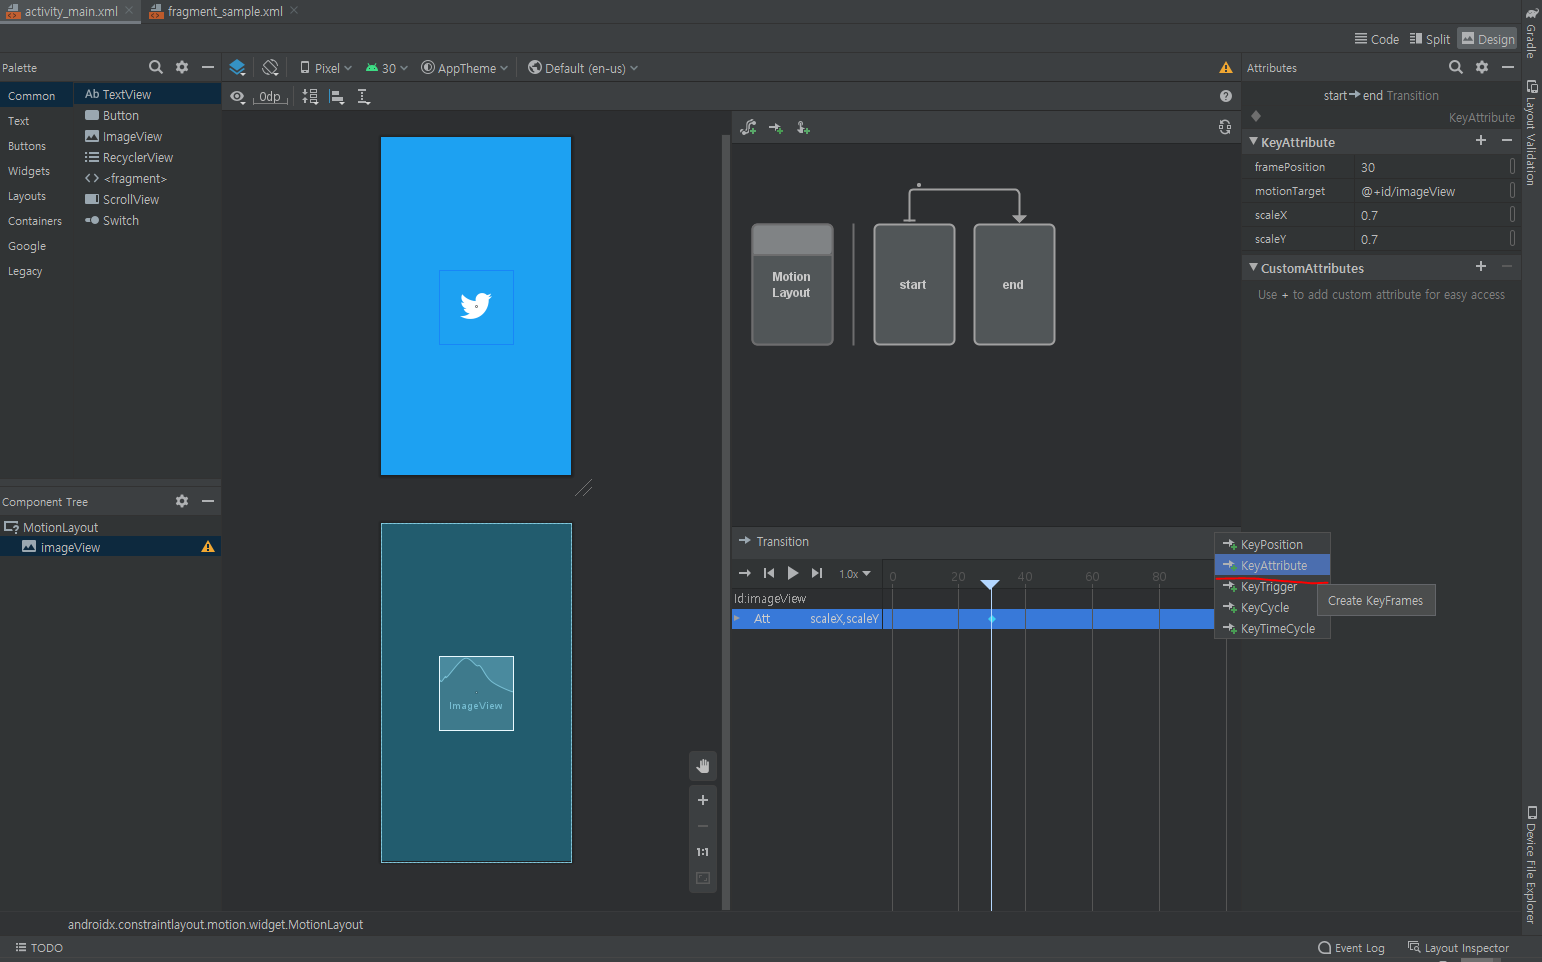Click the align horizontally icon
This screenshot has height=962, width=1542.
pos(337,97)
